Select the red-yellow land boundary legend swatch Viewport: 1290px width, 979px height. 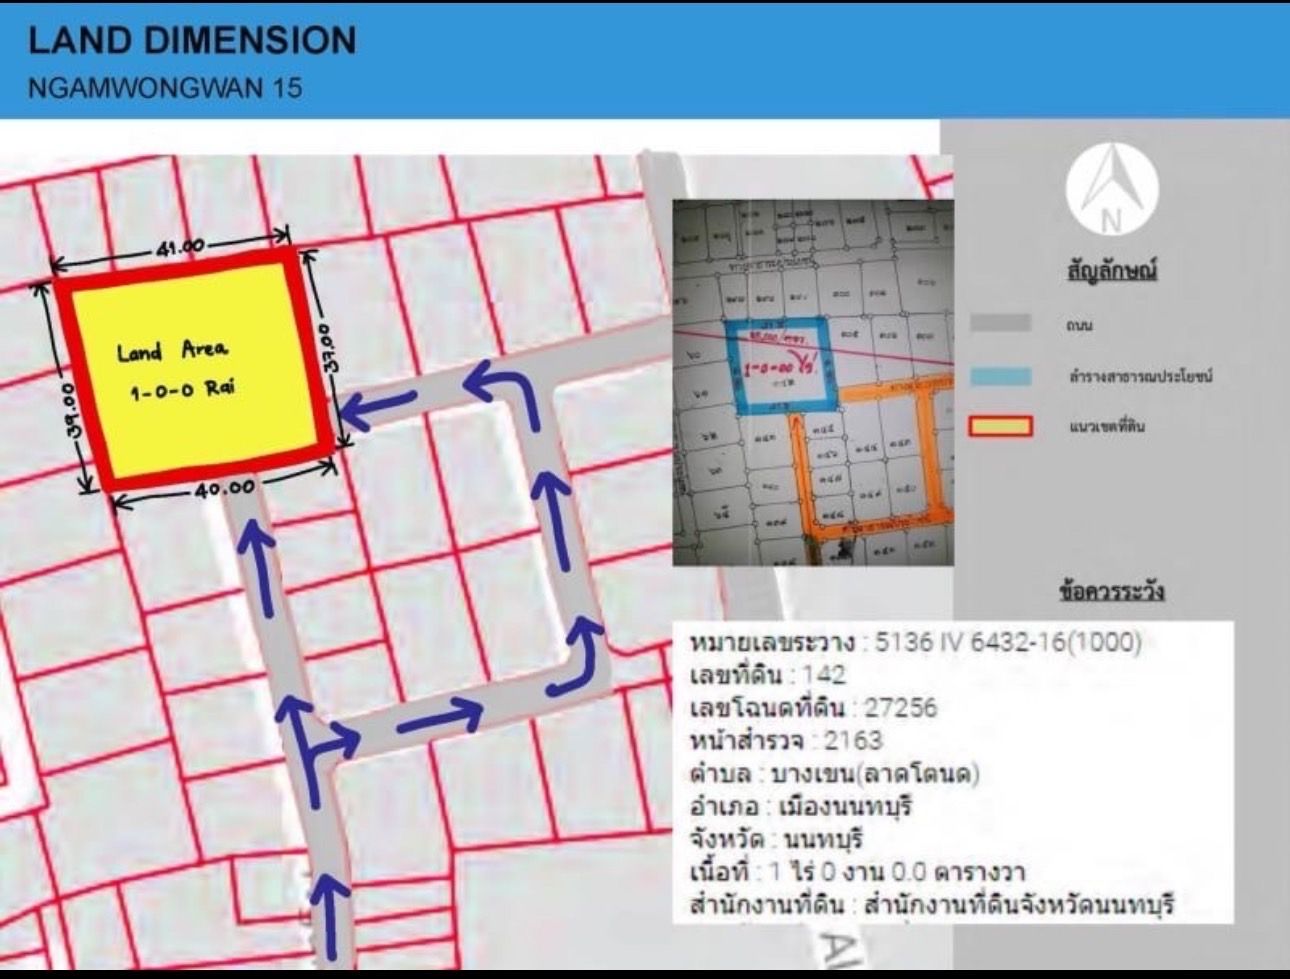(1001, 426)
